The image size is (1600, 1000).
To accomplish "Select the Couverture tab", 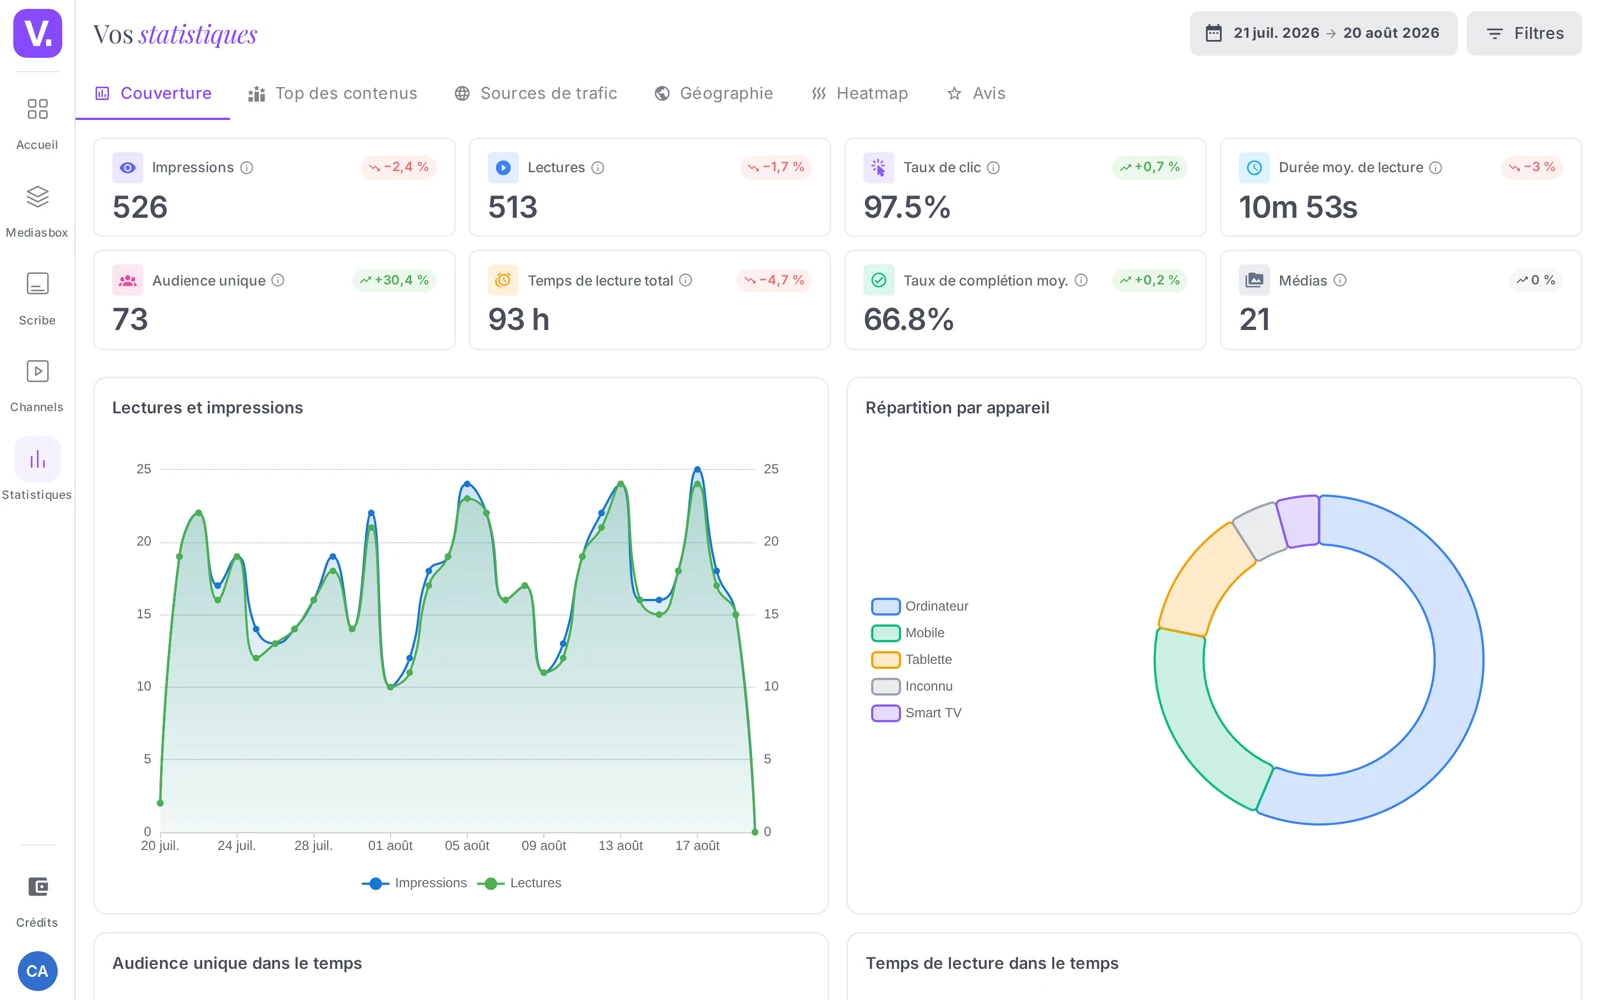I will pyautogui.click(x=153, y=93).
